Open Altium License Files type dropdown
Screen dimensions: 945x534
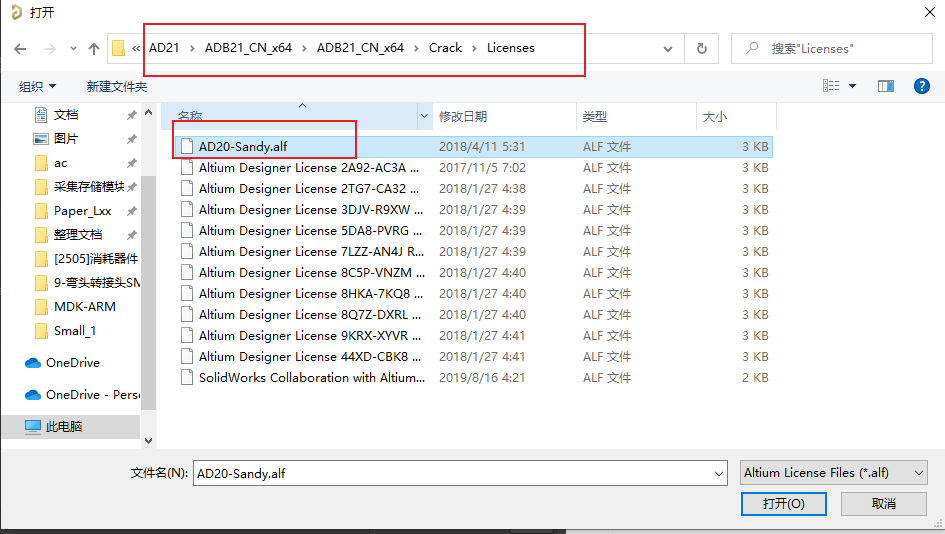(834, 473)
